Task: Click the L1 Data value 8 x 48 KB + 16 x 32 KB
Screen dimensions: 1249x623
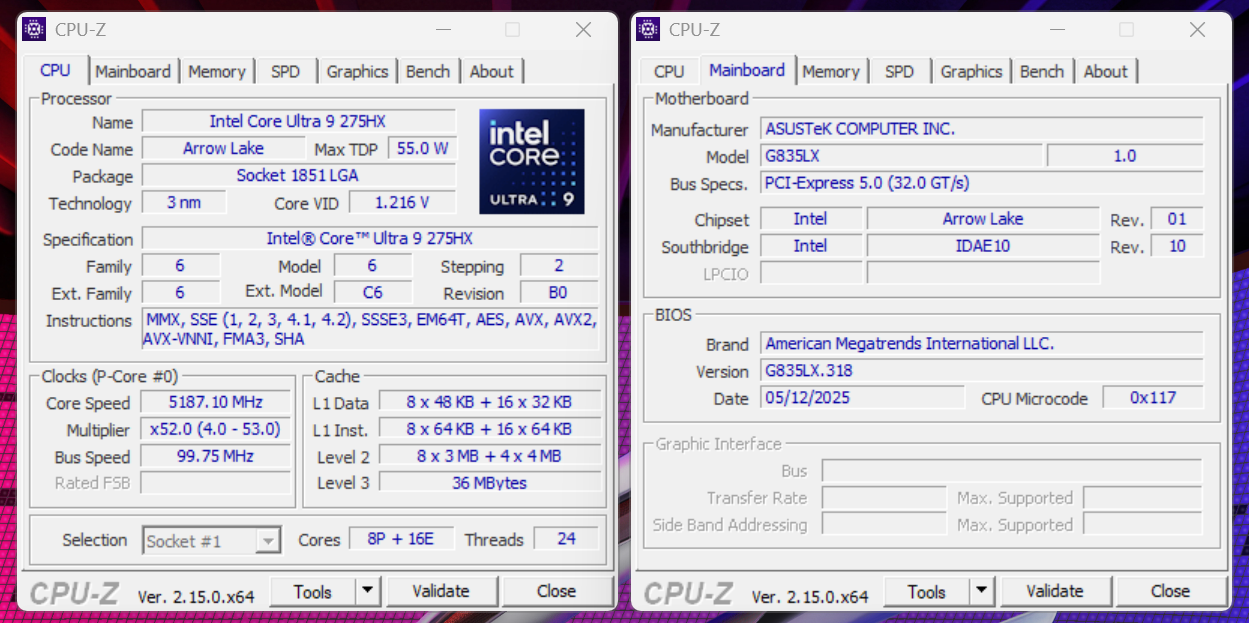Action: (489, 402)
